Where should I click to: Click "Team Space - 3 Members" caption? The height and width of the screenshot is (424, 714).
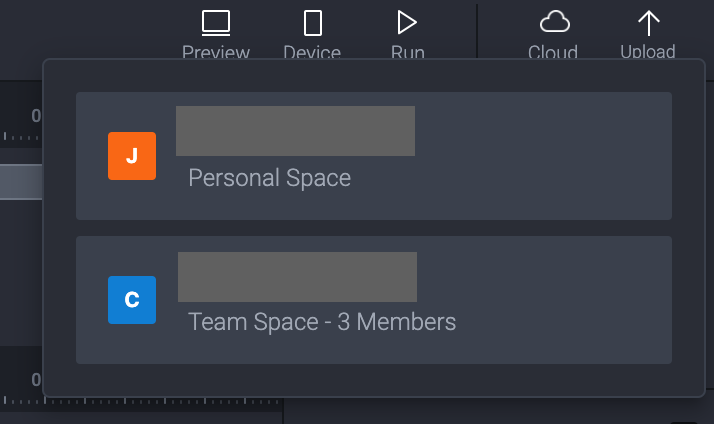322,322
